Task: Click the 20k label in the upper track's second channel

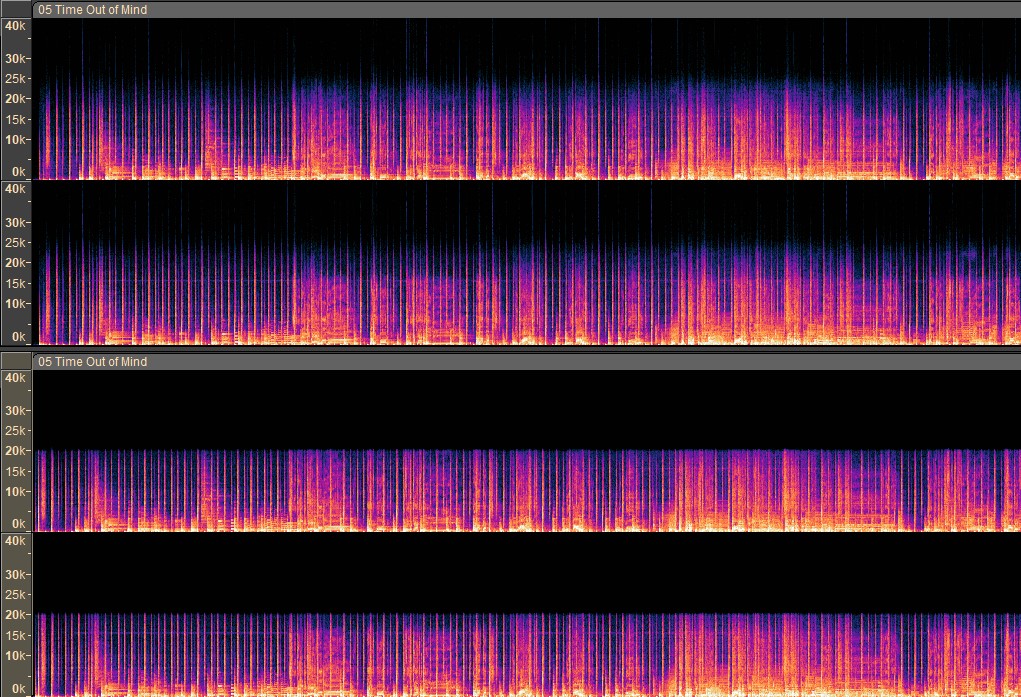Action: coord(15,263)
